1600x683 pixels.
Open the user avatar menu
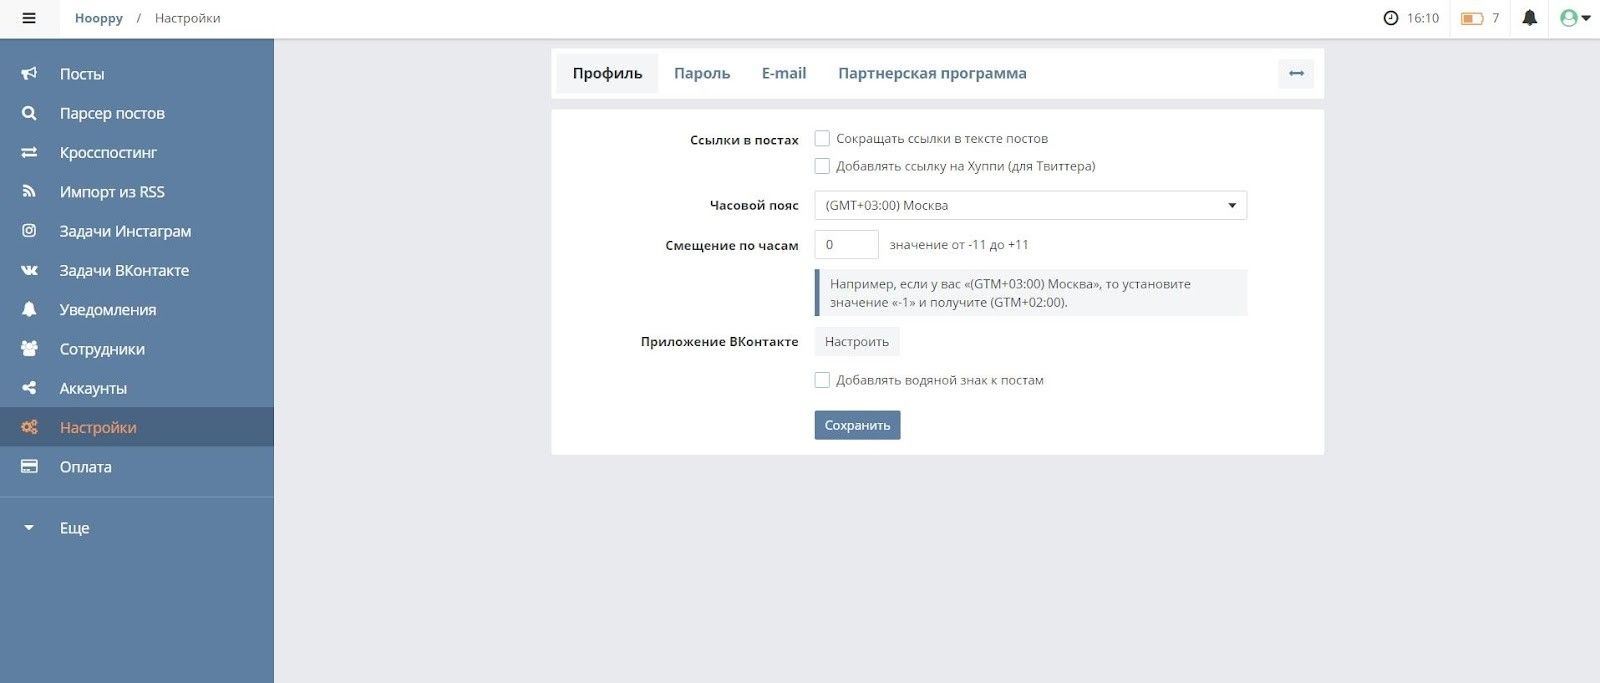[1575, 18]
